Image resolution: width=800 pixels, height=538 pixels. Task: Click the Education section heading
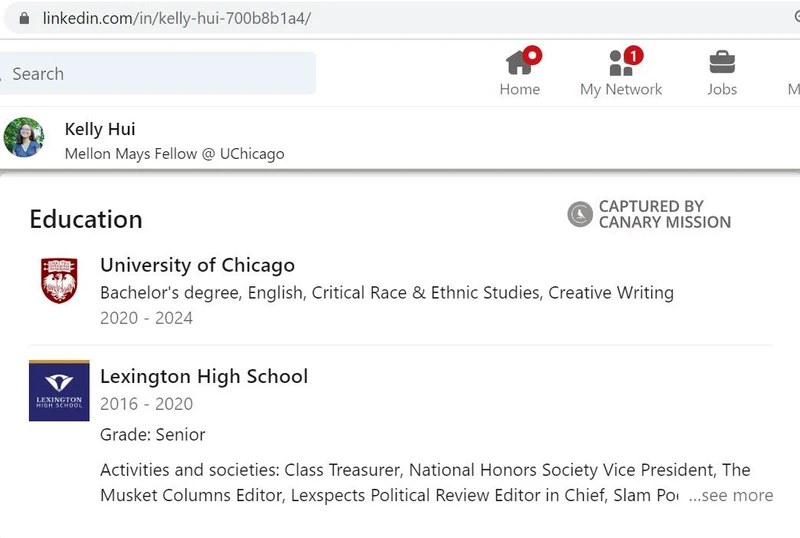click(x=86, y=219)
